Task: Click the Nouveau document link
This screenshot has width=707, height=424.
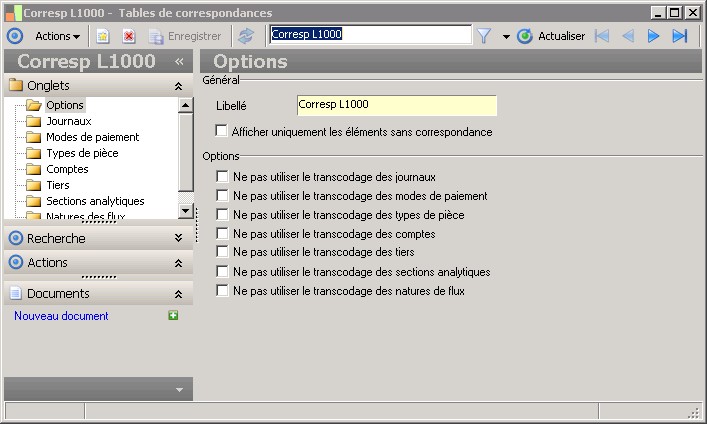Action: pyautogui.click(x=61, y=316)
